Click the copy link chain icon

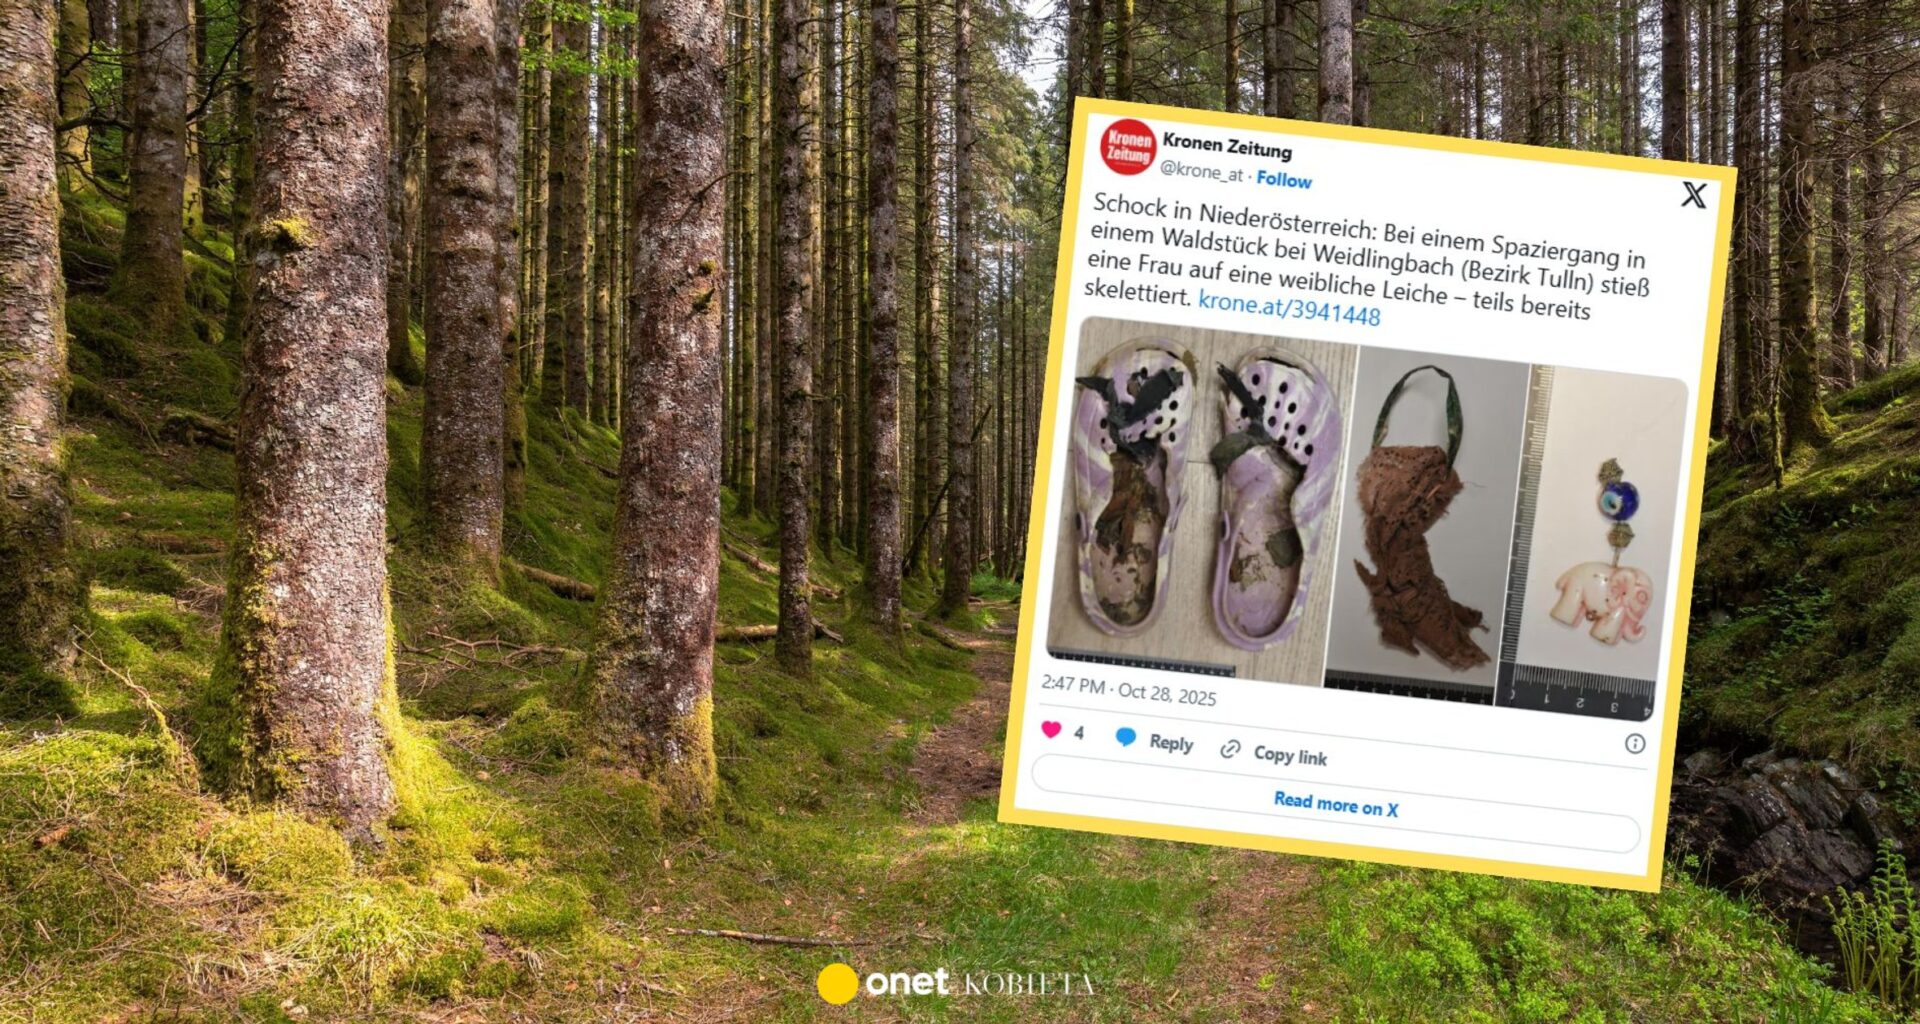(1230, 749)
